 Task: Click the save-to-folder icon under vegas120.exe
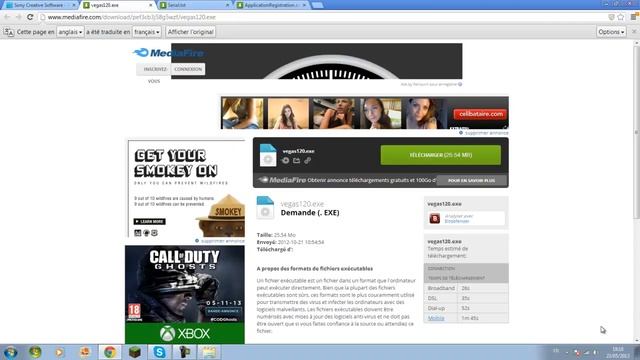click(296, 160)
